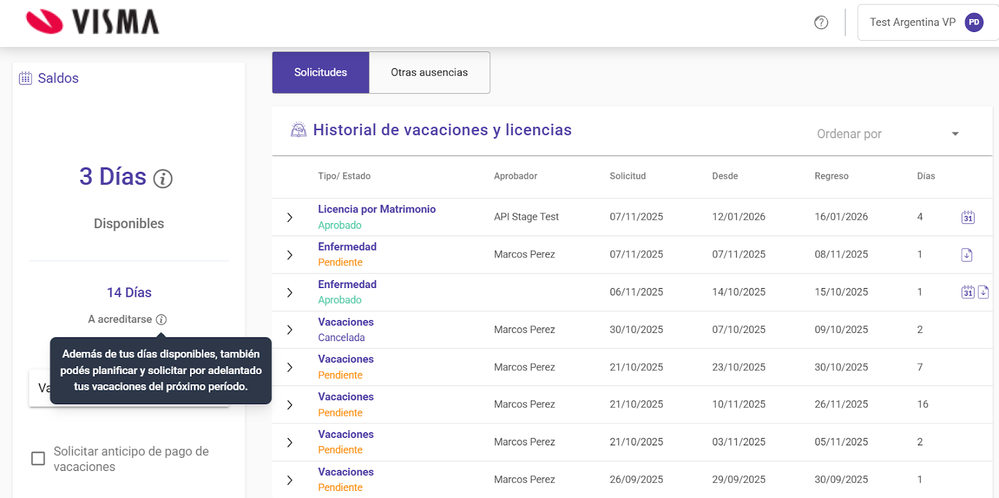The image size is (999, 498).
Task: Click the API Stage Test approver cell
Action: (526, 217)
